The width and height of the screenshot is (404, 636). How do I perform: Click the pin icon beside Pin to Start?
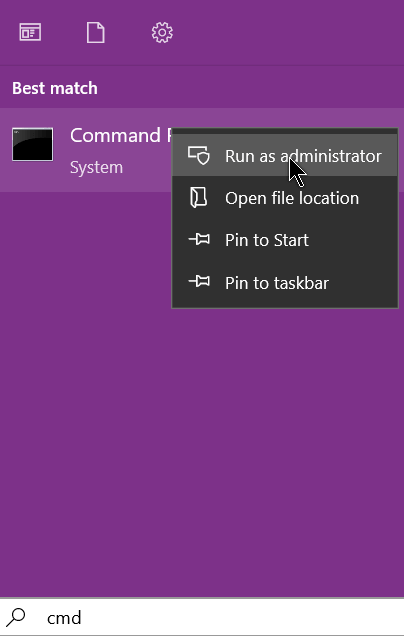pyautogui.click(x=199, y=240)
